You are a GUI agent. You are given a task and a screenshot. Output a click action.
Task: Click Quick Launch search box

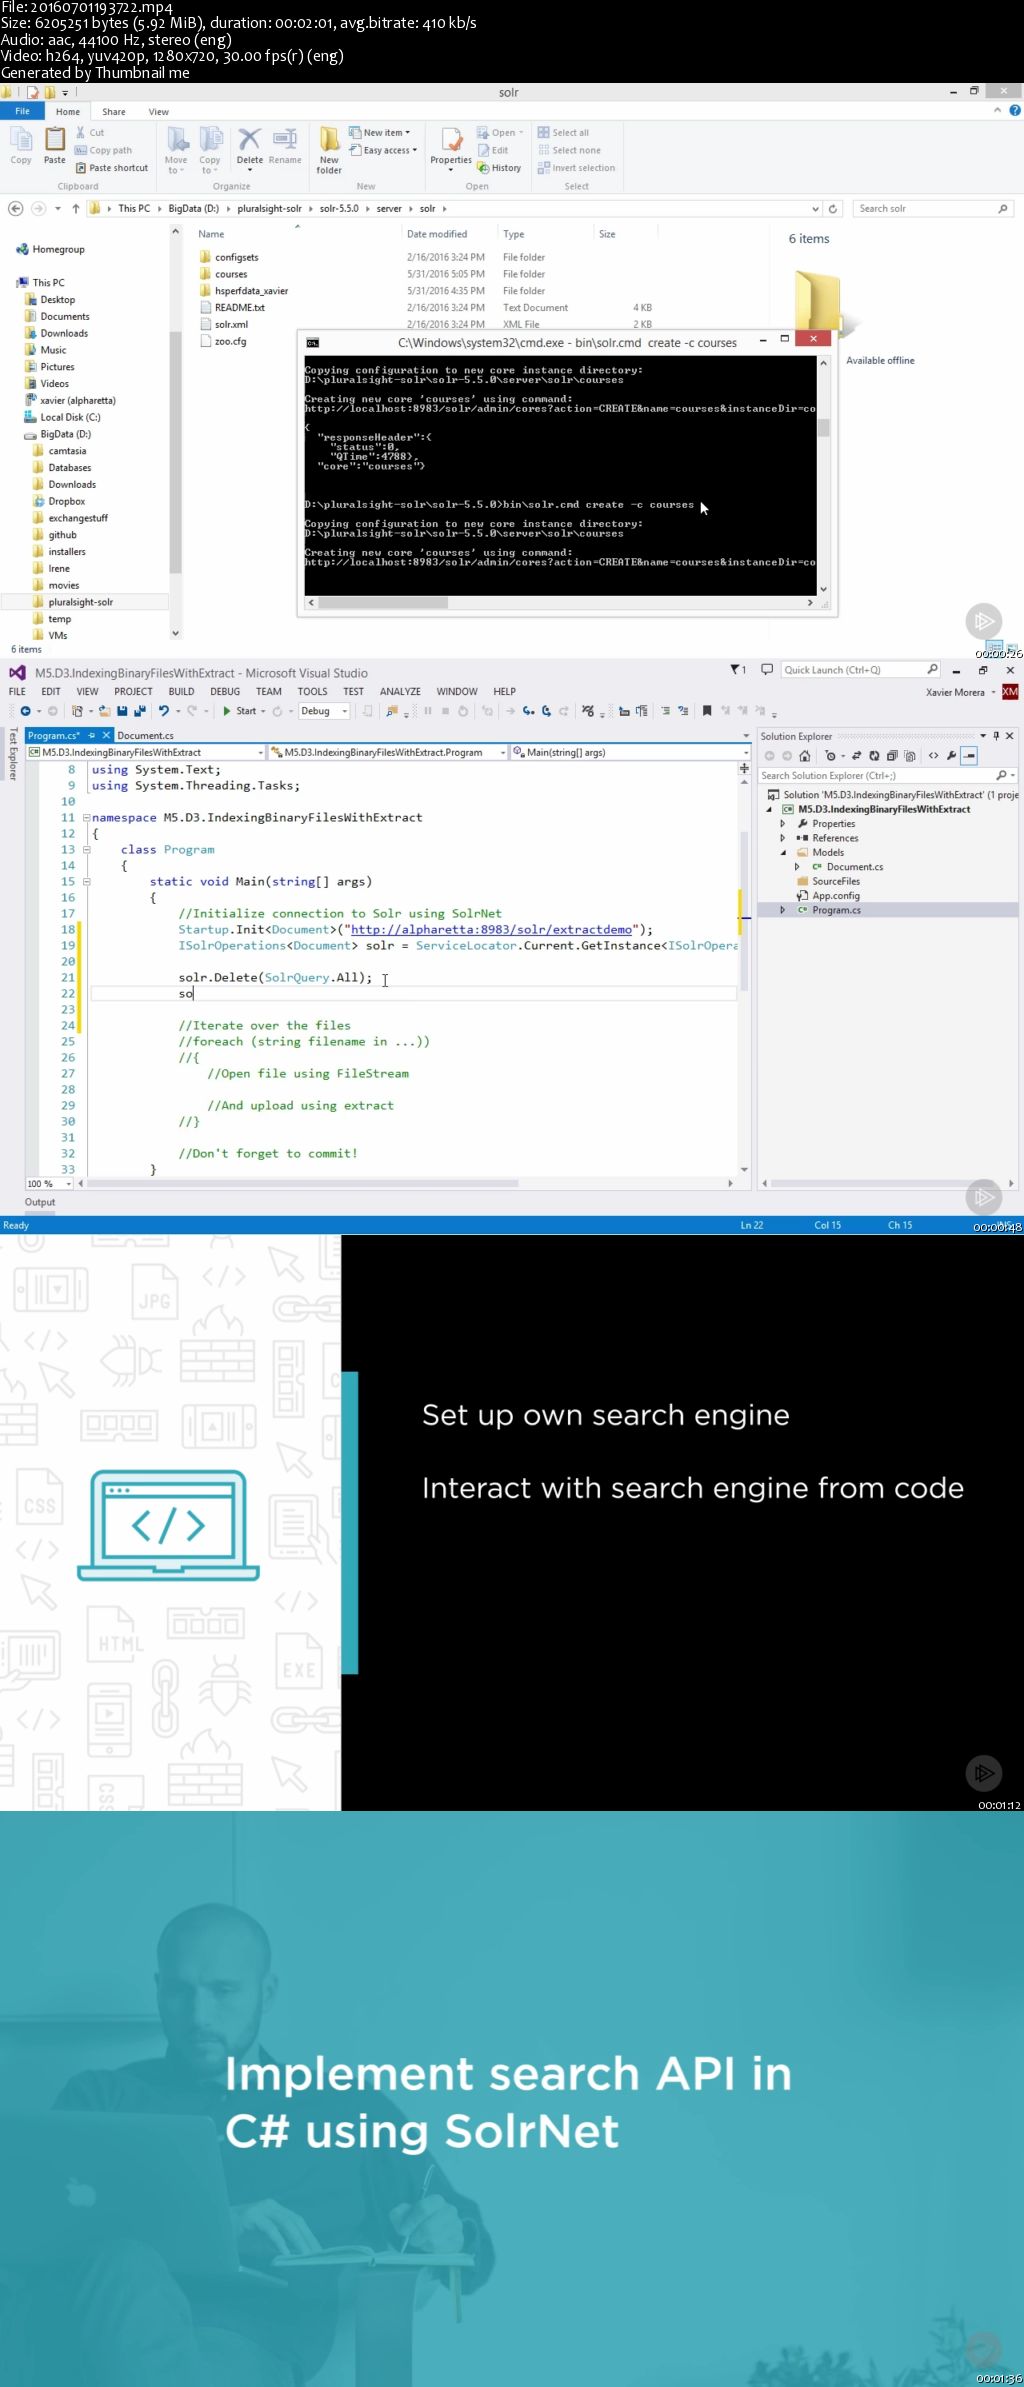pos(860,670)
